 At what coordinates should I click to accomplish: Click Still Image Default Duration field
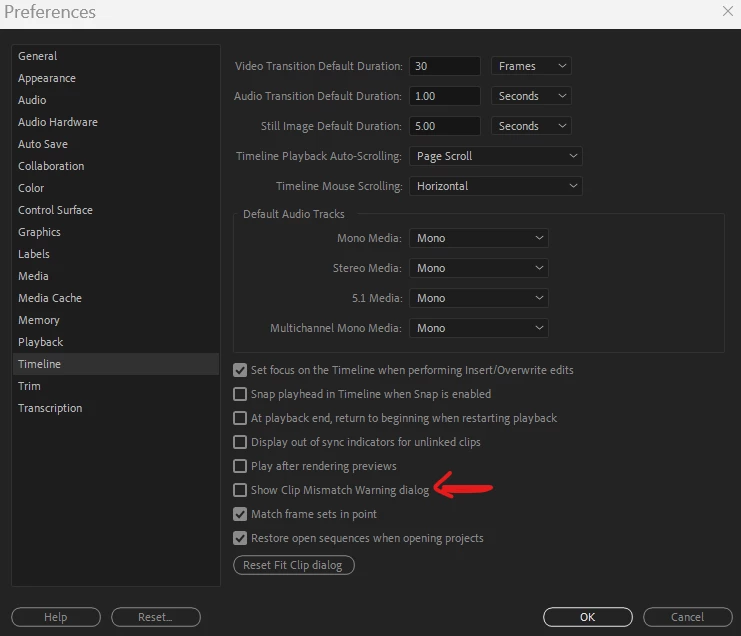(x=445, y=126)
